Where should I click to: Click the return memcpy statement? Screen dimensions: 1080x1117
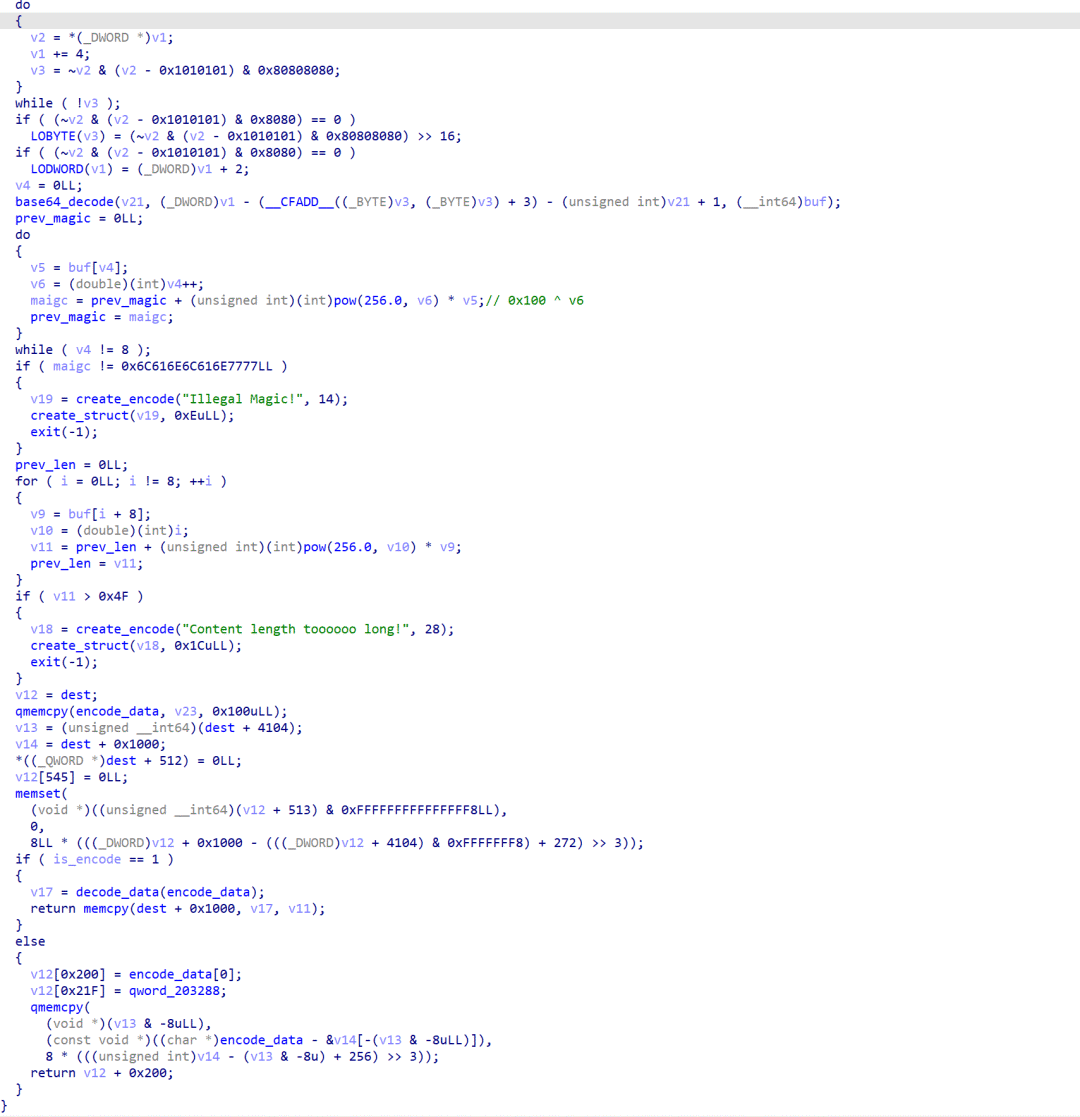point(178,908)
